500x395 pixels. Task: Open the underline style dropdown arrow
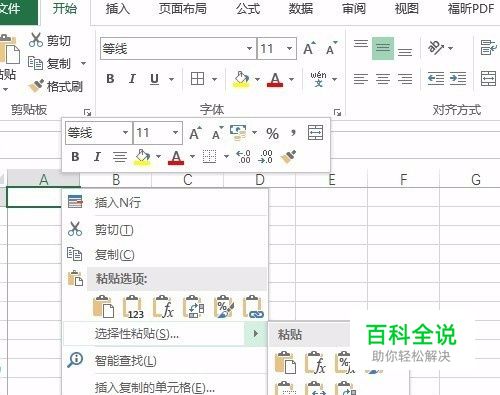click(171, 79)
